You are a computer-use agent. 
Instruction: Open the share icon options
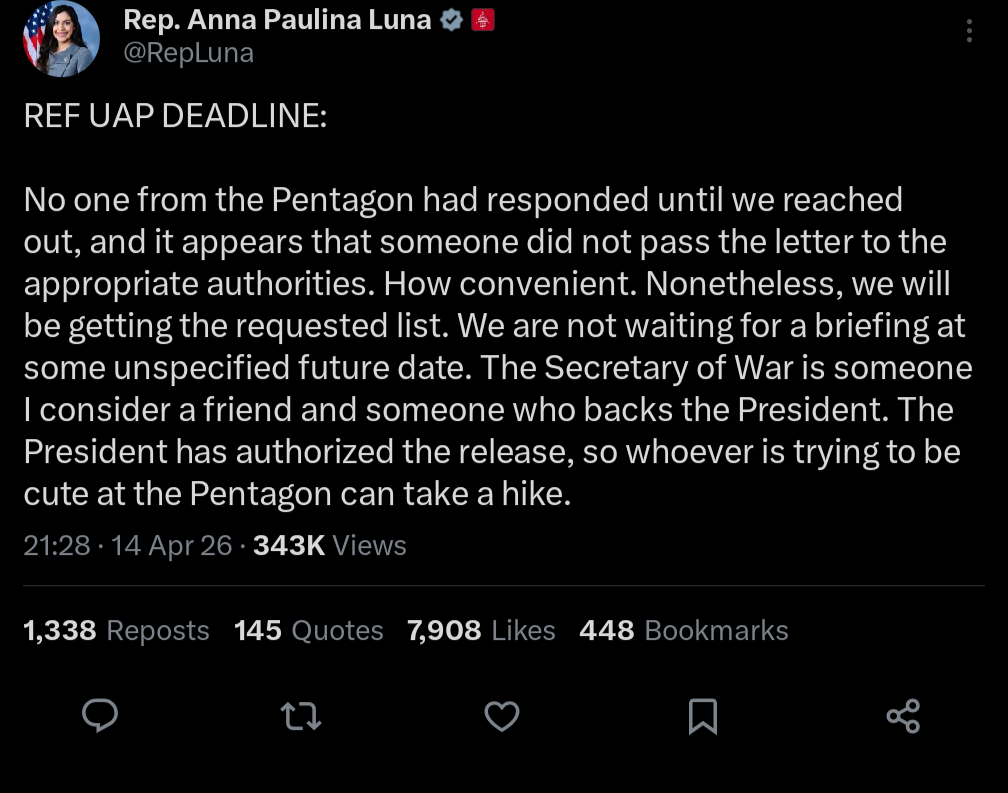pyautogui.click(x=903, y=716)
